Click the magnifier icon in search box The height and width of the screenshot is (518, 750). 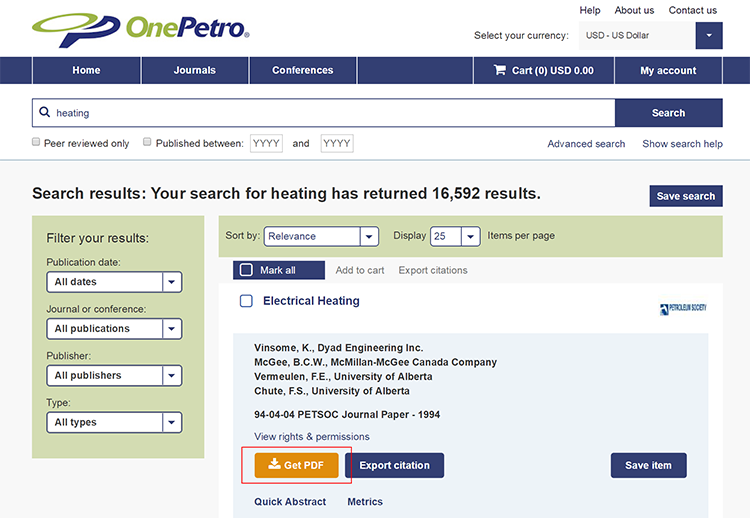point(44,112)
